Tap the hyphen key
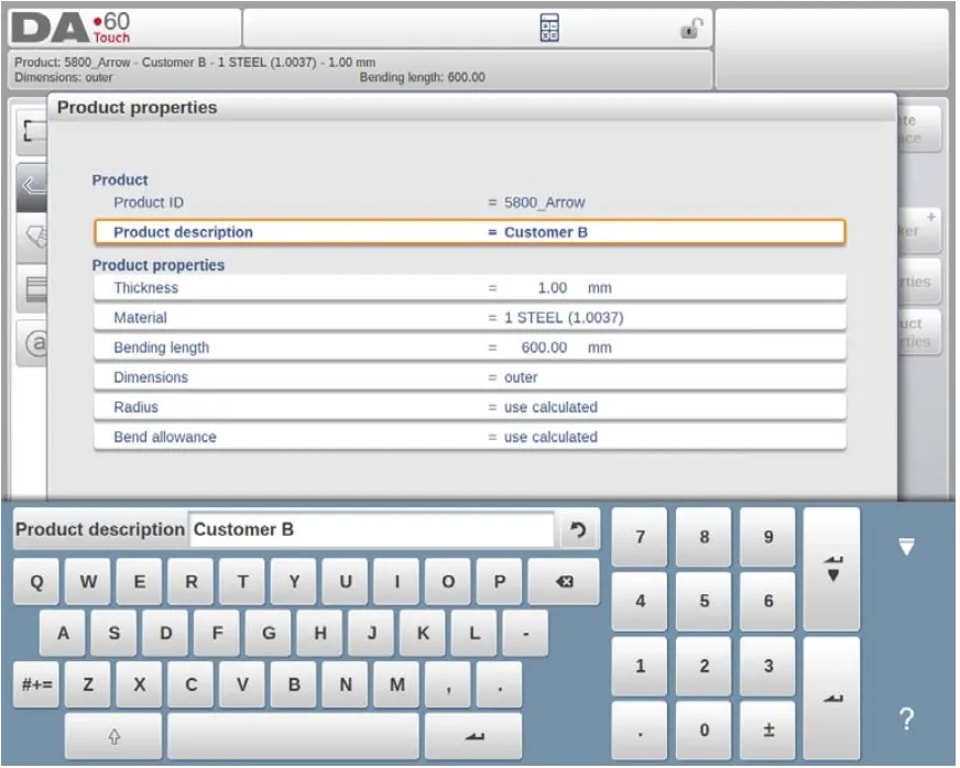 point(525,633)
